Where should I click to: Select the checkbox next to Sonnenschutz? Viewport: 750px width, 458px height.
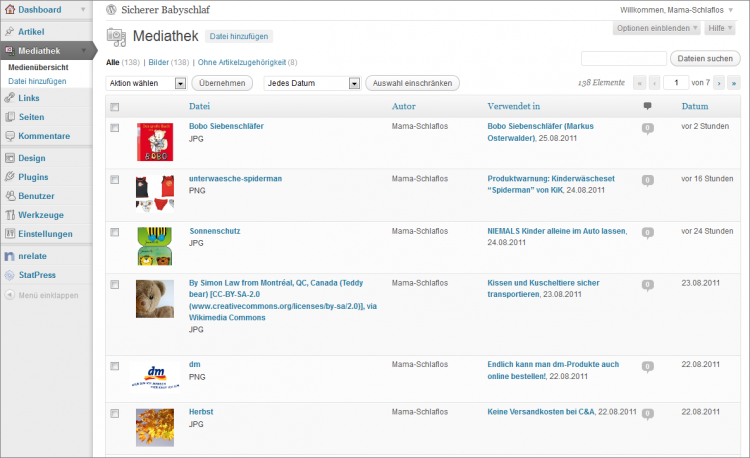(114, 232)
